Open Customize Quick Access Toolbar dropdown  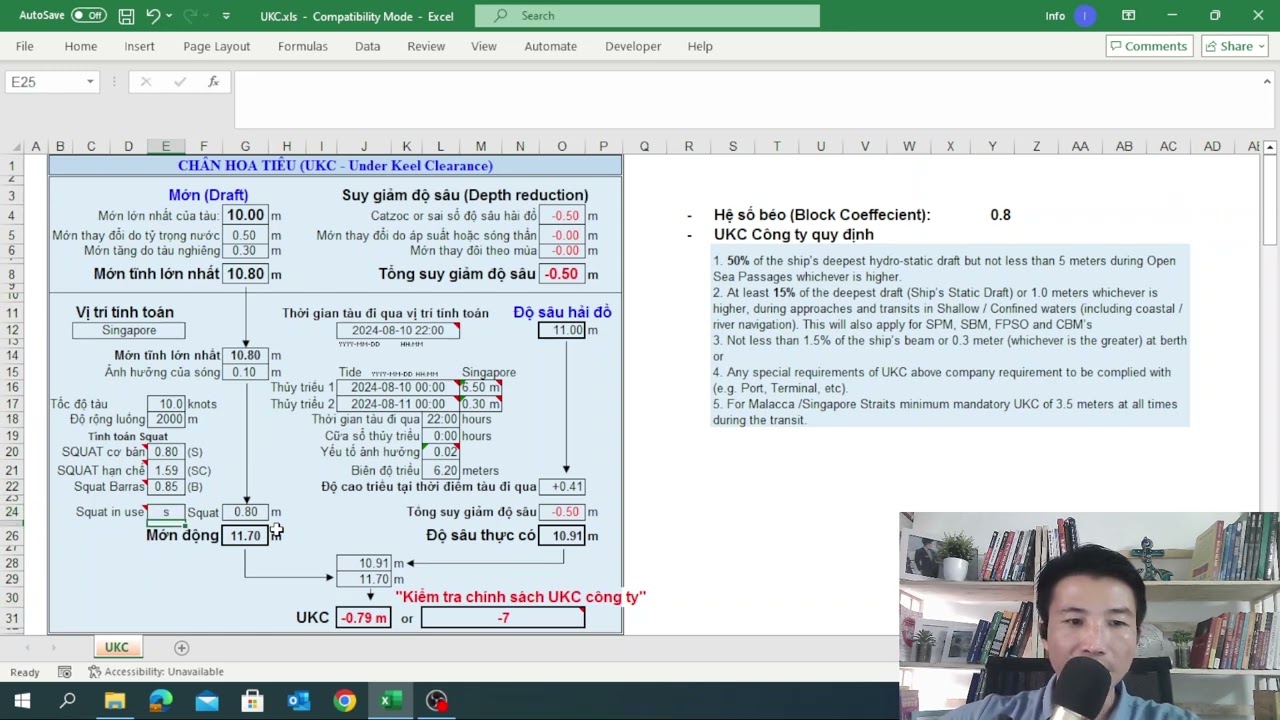(x=226, y=16)
